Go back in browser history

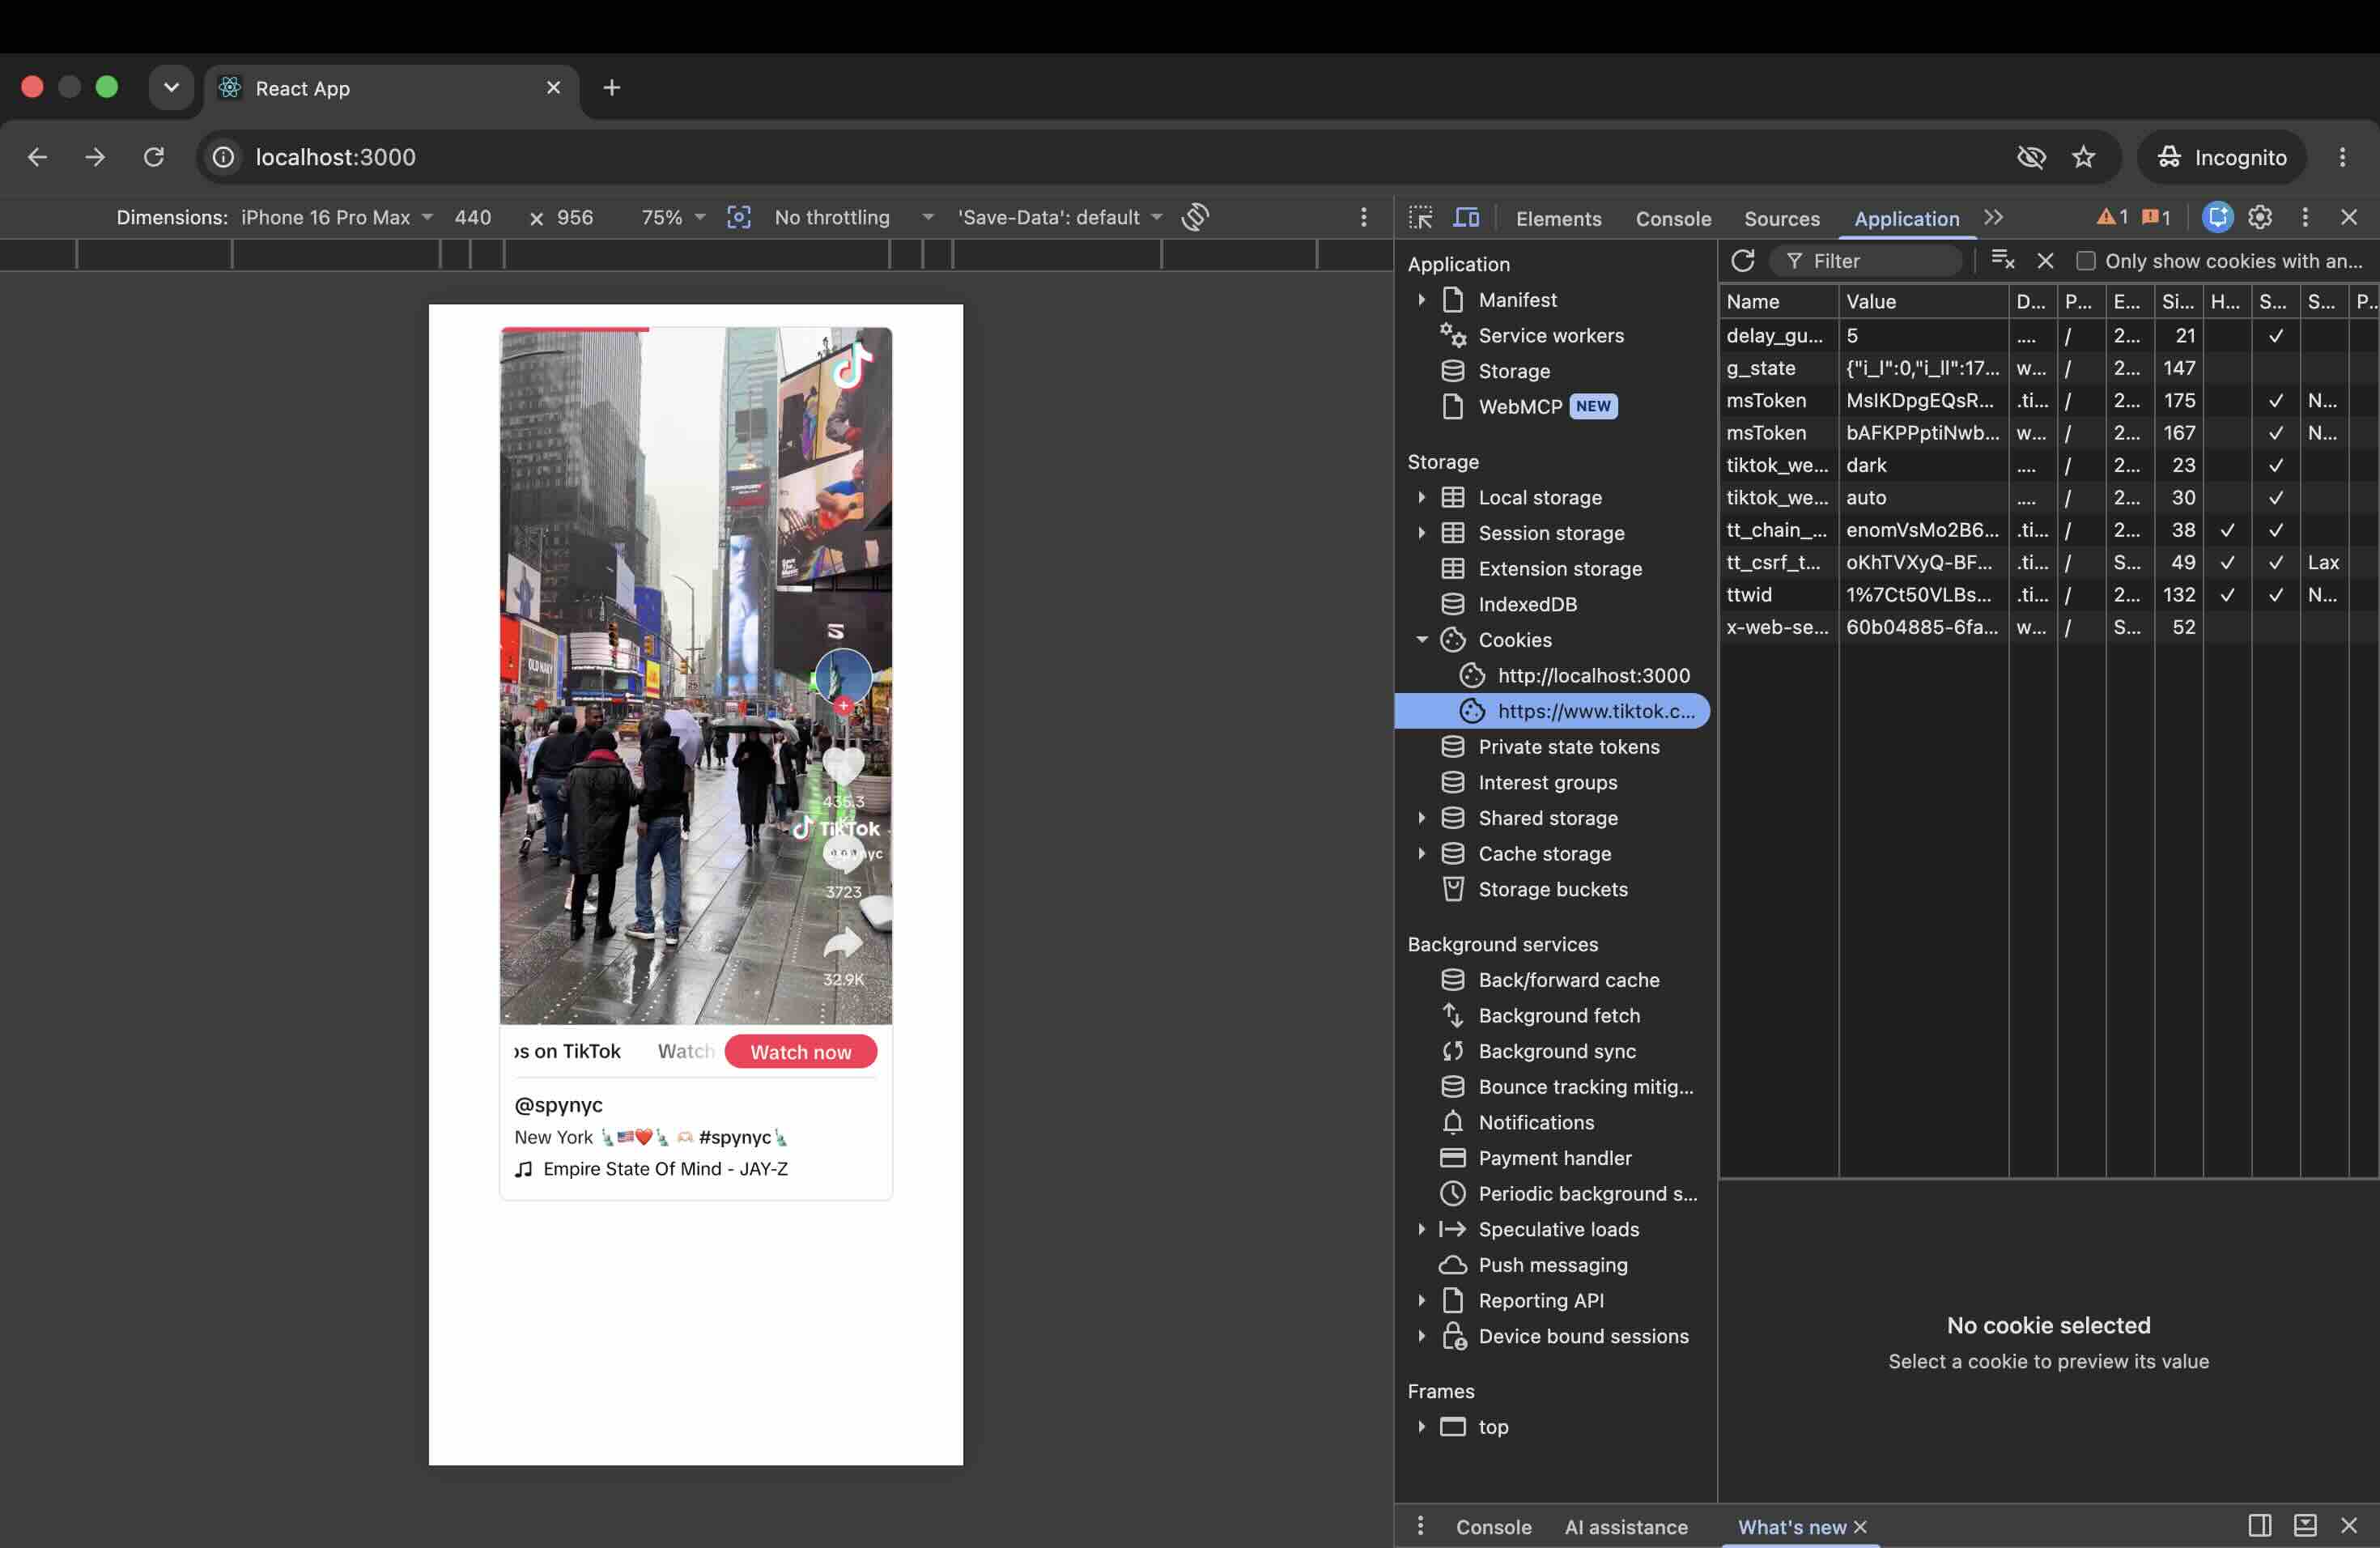coord(37,157)
